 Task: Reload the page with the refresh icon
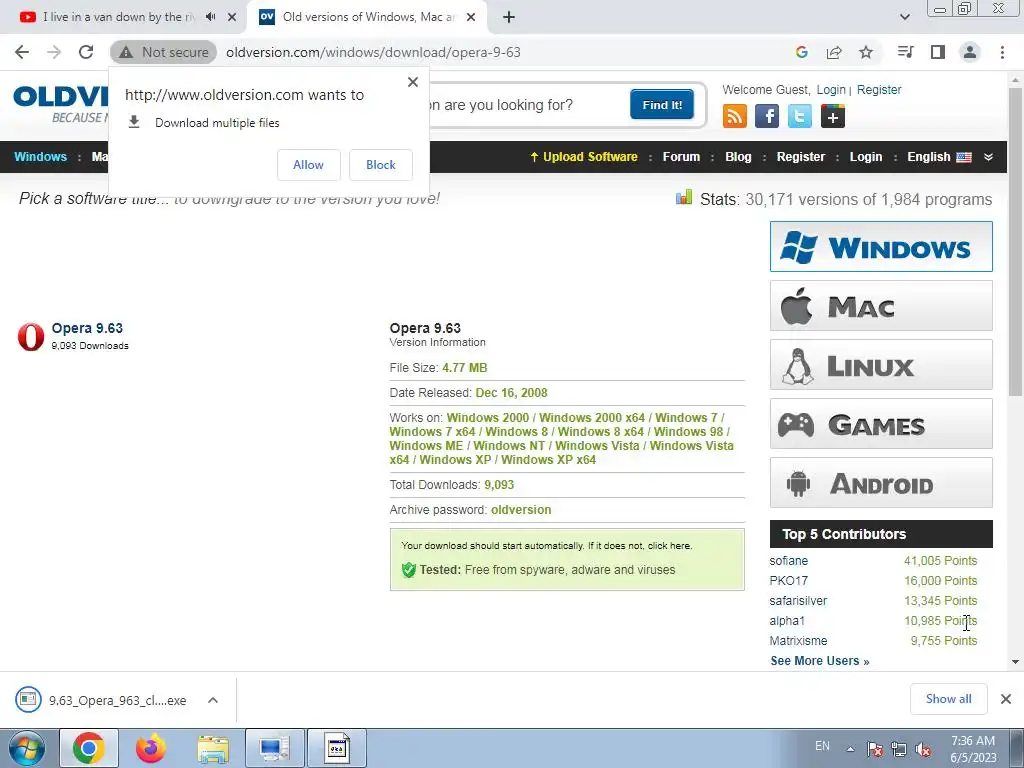point(86,52)
